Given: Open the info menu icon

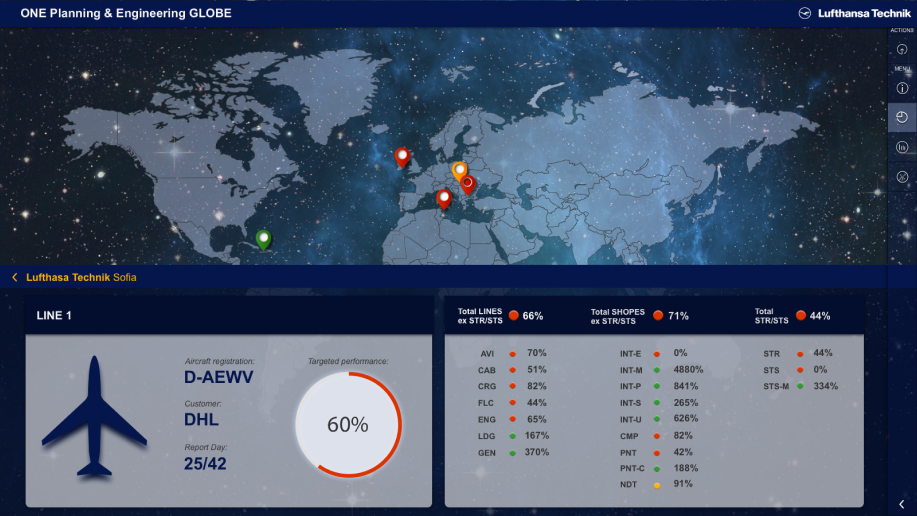Looking at the screenshot, I should (902, 88).
